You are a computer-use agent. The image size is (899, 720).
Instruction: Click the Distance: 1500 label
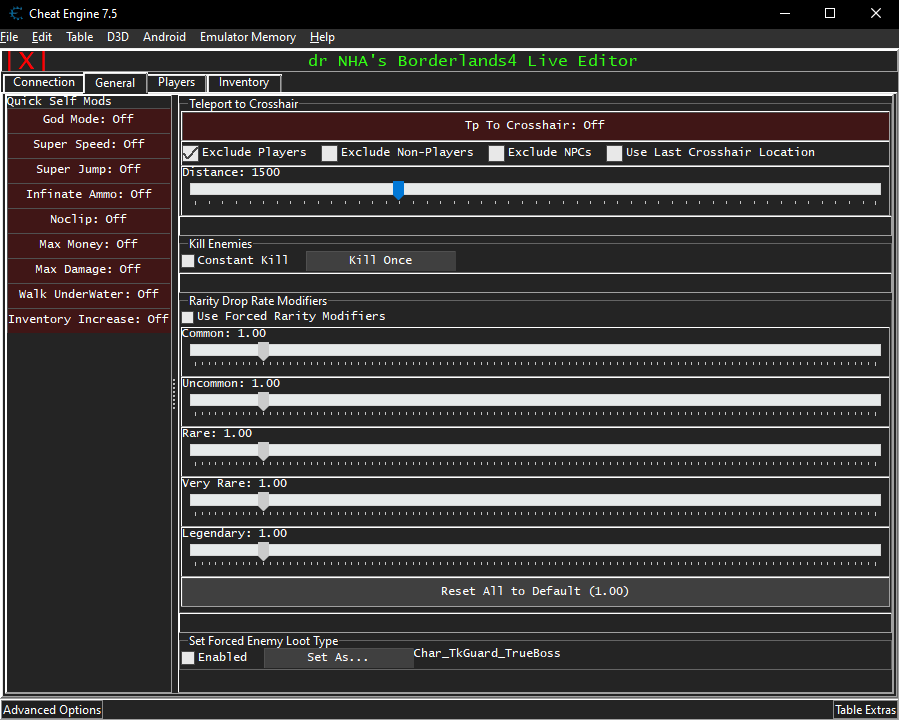tap(231, 173)
